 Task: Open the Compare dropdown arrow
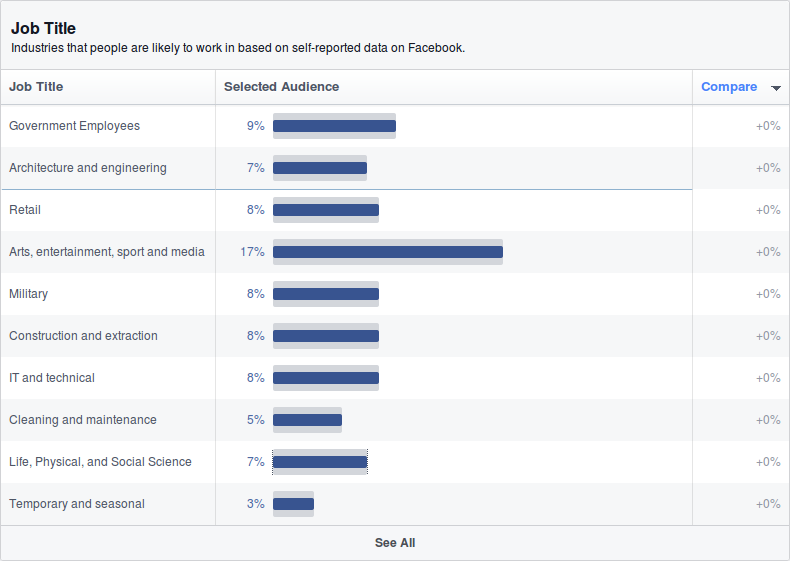pyautogui.click(x=776, y=88)
